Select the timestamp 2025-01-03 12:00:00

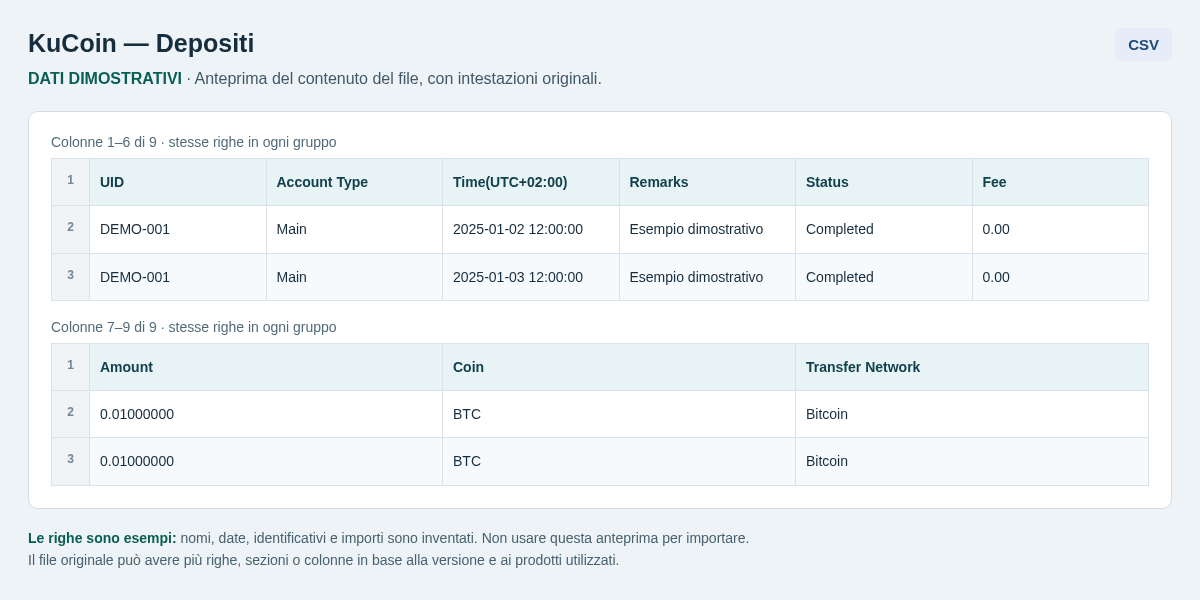point(518,277)
